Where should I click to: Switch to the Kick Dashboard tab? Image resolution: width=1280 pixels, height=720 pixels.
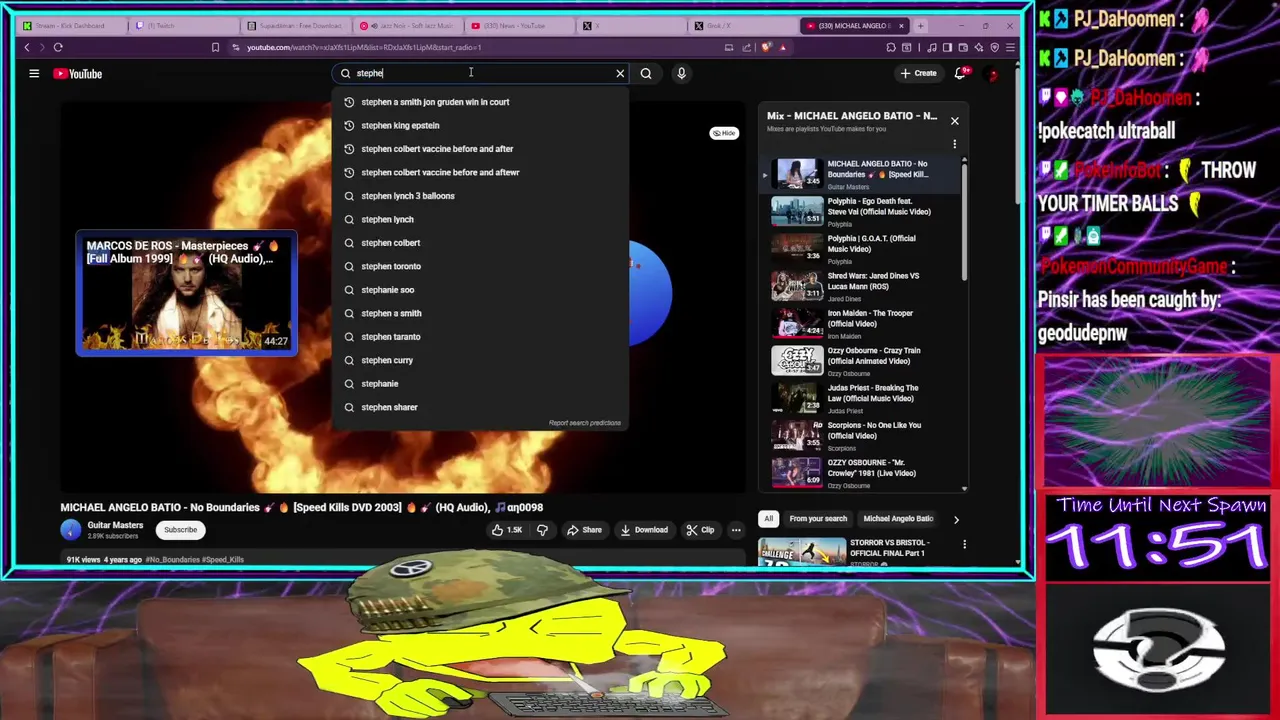(70, 26)
